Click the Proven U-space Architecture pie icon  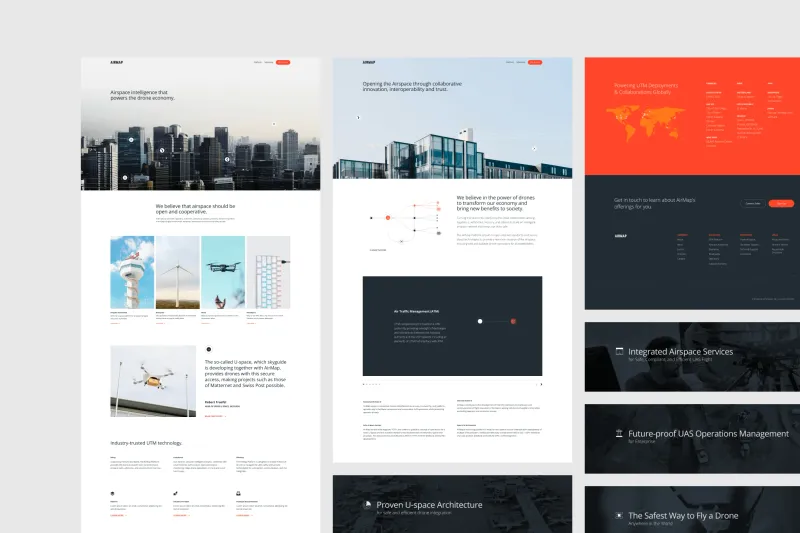(367, 504)
